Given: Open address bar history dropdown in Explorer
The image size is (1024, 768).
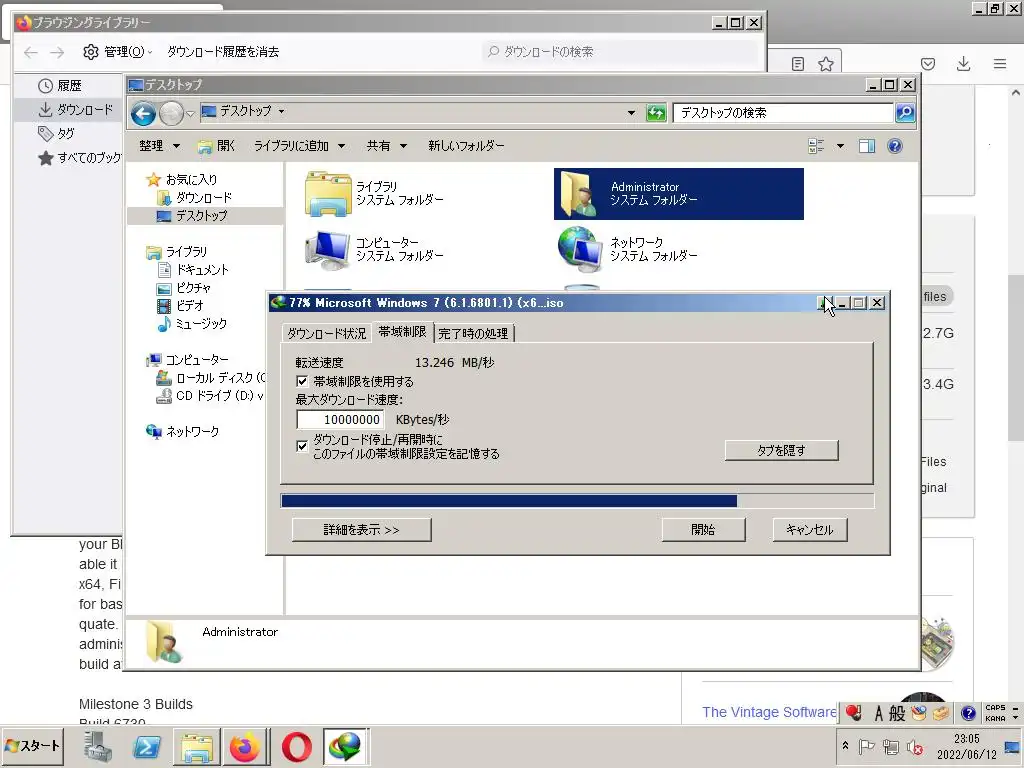Looking at the screenshot, I should 631,112.
